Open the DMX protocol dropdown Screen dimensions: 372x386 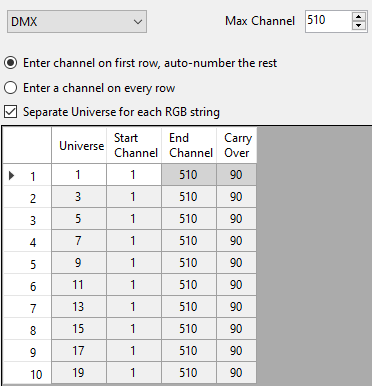pyautogui.click(x=77, y=22)
